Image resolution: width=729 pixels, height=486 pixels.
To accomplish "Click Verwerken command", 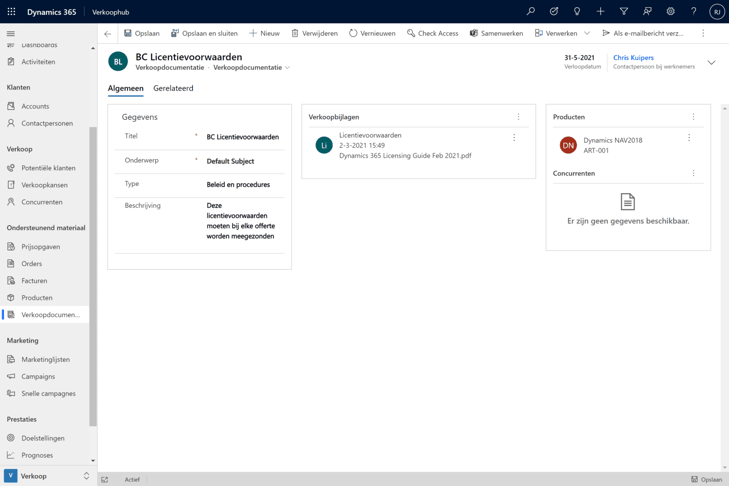I will tap(556, 33).
